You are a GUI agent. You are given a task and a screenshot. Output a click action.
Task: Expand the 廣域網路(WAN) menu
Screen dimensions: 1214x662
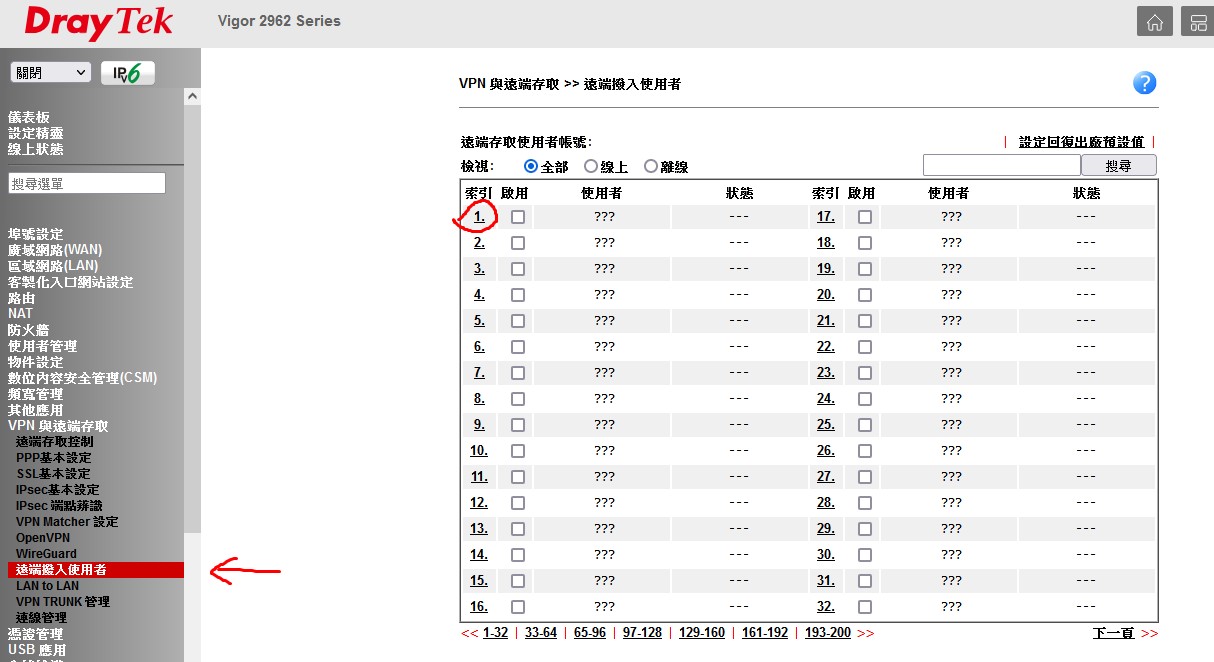tap(55, 250)
